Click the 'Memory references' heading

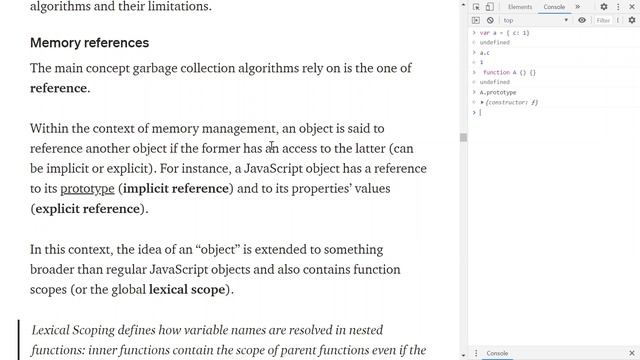89,43
